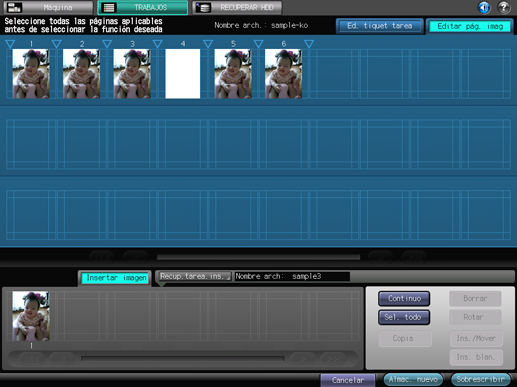Jump to last page in insert panel
Viewport: 517px width, 387px height.
[333, 359]
